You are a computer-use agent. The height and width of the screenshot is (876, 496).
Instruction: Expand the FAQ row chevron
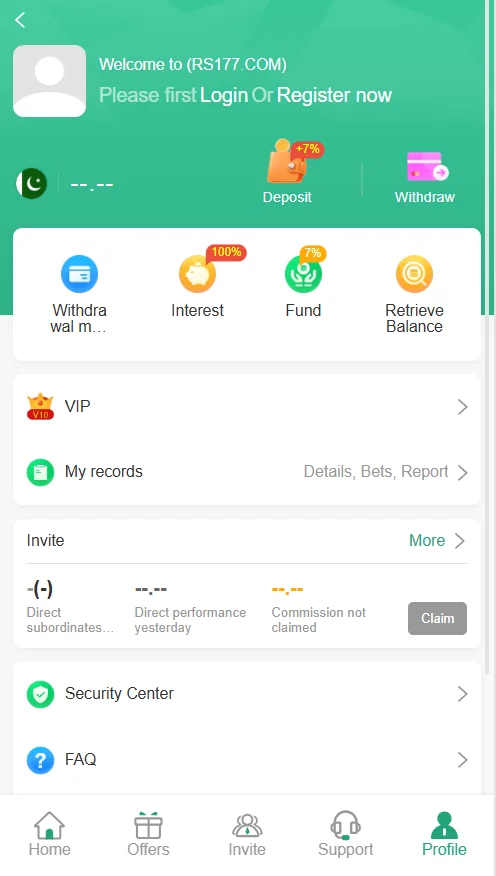click(462, 760)
